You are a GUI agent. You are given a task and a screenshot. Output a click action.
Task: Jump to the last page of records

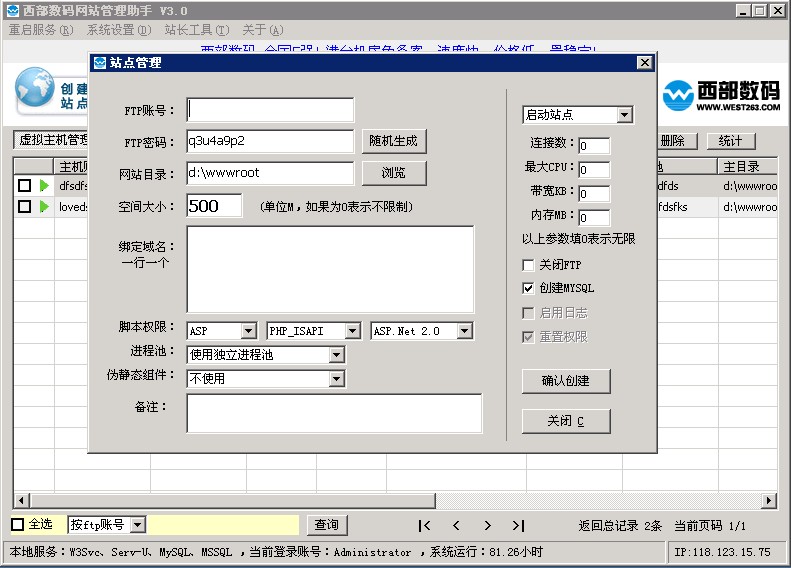point(518,525)
